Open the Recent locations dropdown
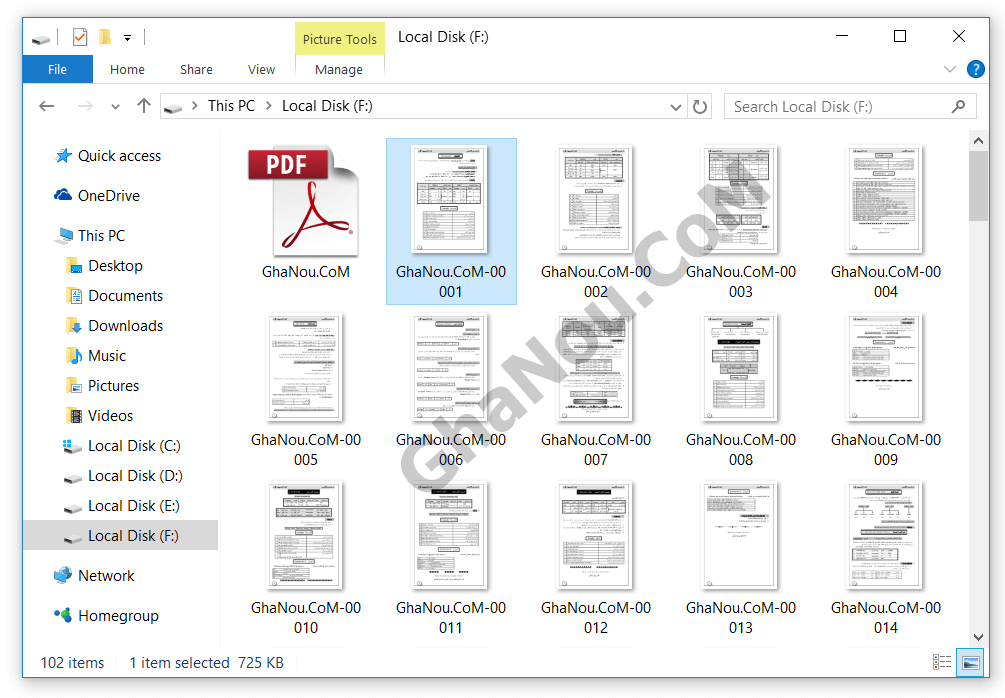This screenshot has width=1005, height=698. (x=115, y=107)
